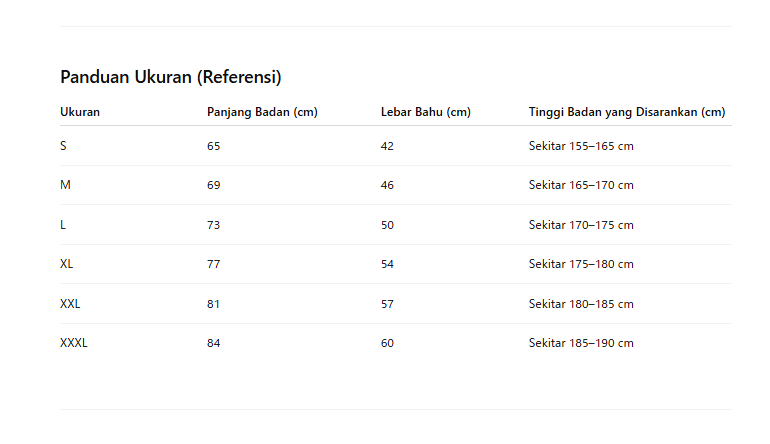Click the Ukuran column header
Screen dimensions: 770x444
click(x=80, y=112)
